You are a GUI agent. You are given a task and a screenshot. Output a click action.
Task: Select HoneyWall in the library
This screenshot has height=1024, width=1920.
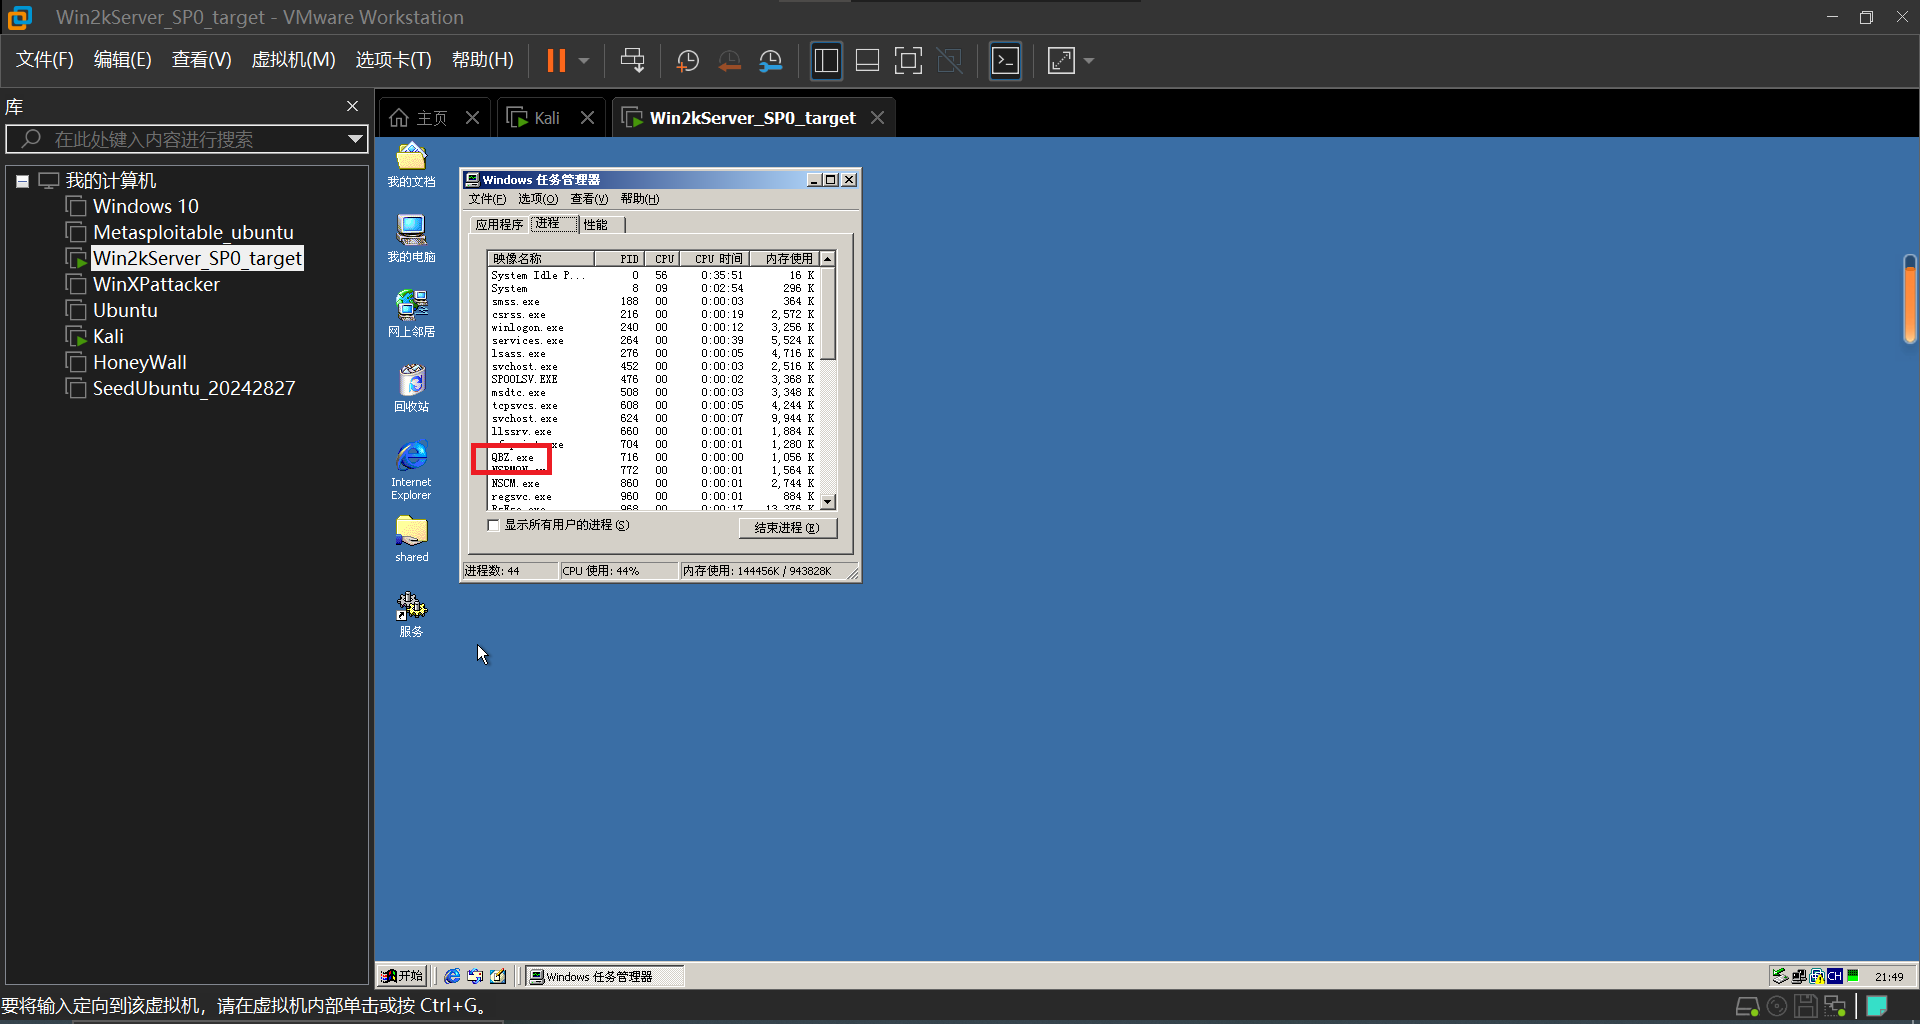[x=139, y=362]
